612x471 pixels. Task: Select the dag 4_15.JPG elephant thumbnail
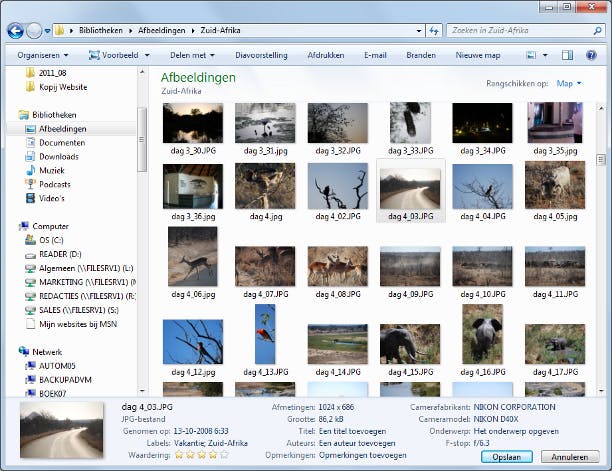[x=410, y=344]
